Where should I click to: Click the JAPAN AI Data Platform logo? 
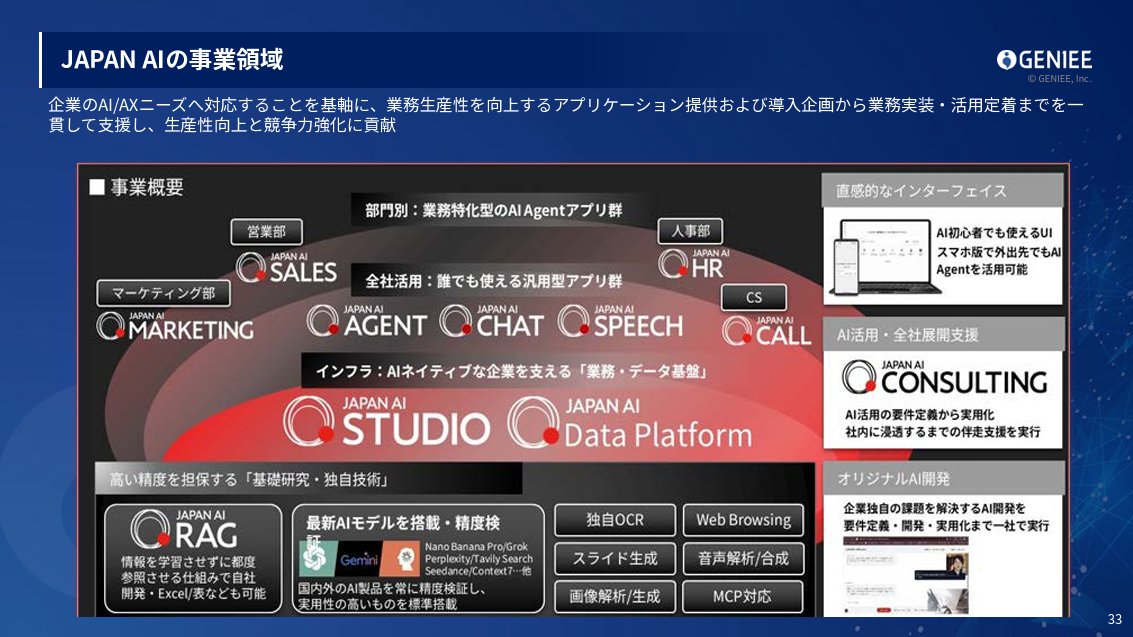[630, 423]
